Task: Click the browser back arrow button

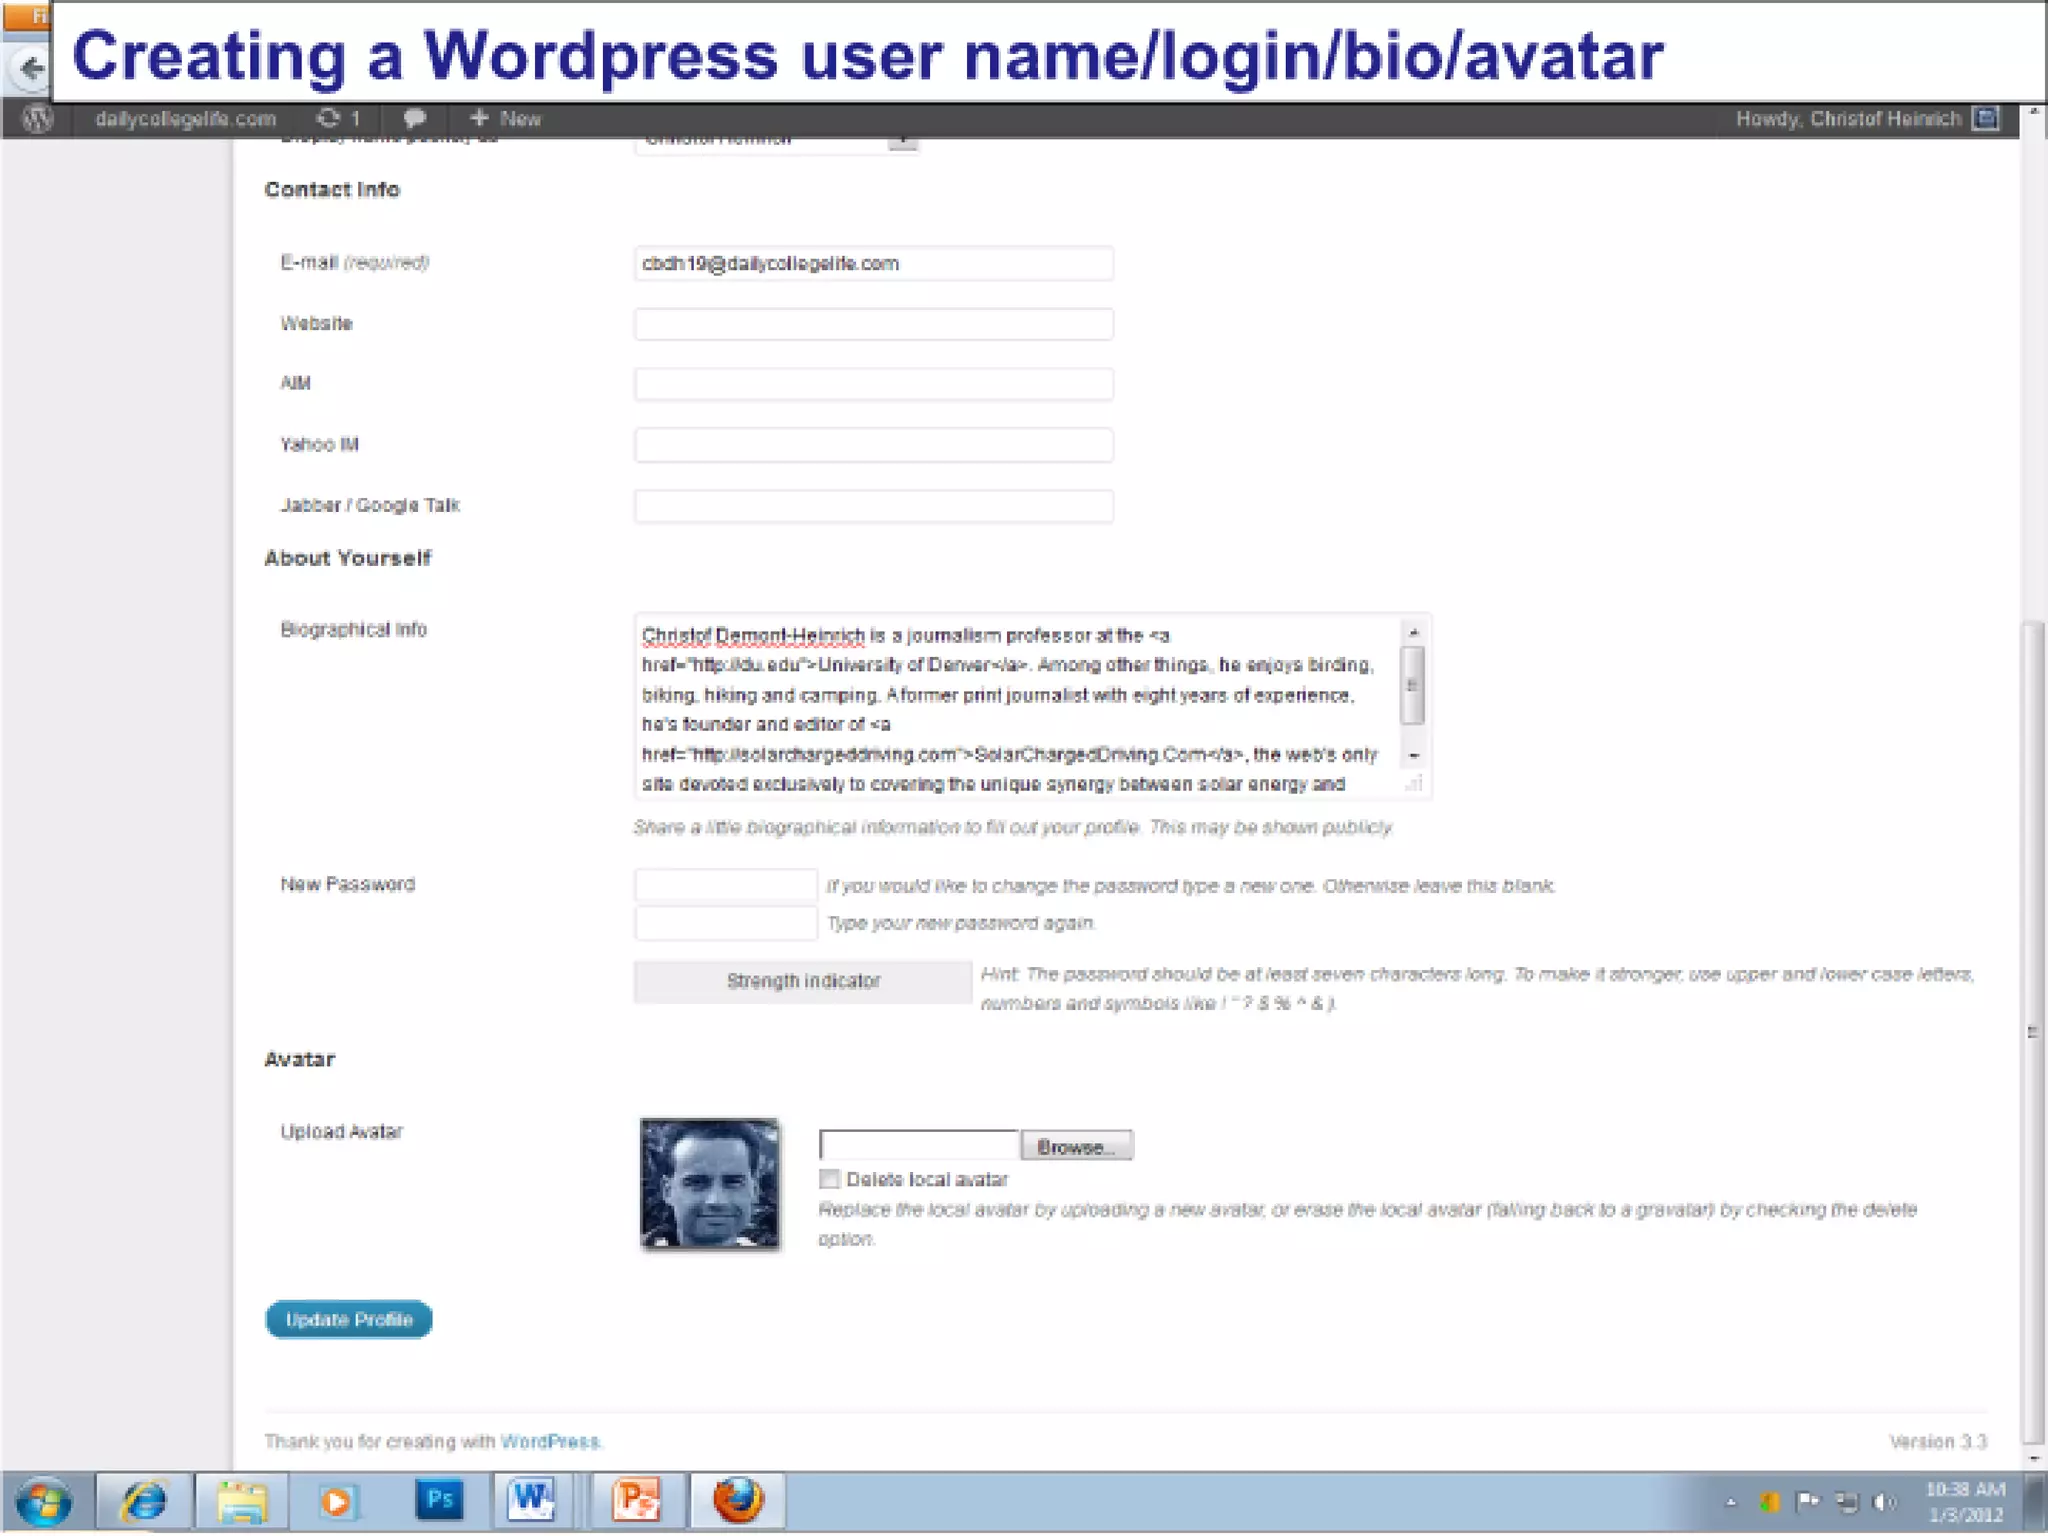Action: pyautogui.click(x=31, y=68)
